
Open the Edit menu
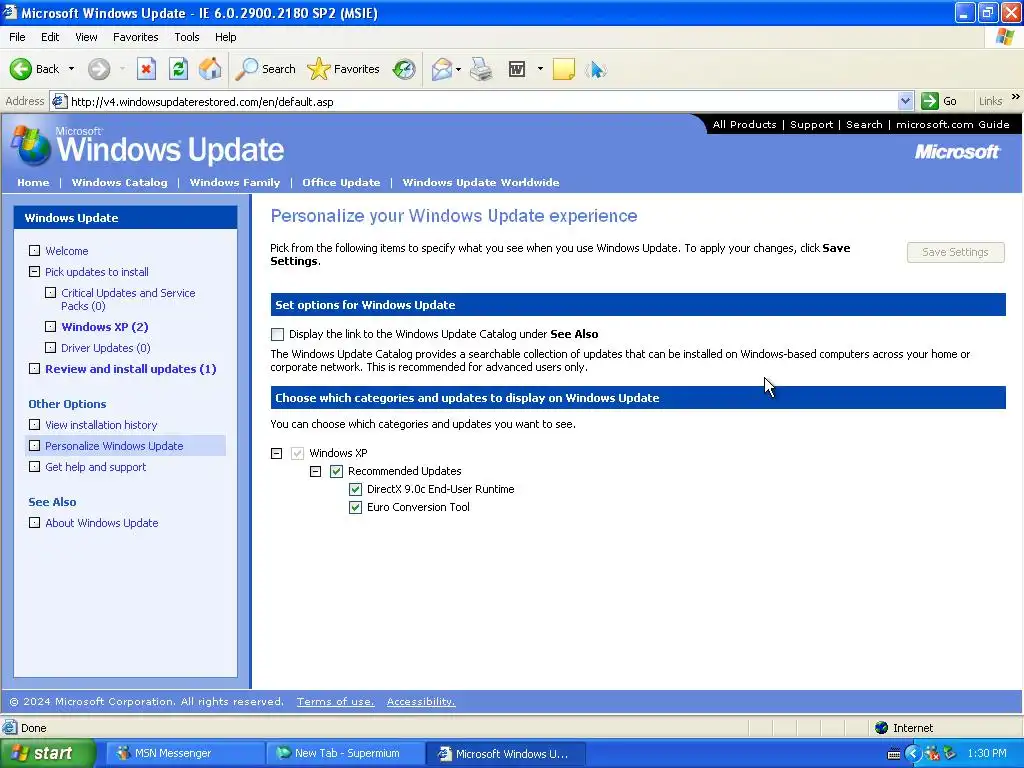50,37
